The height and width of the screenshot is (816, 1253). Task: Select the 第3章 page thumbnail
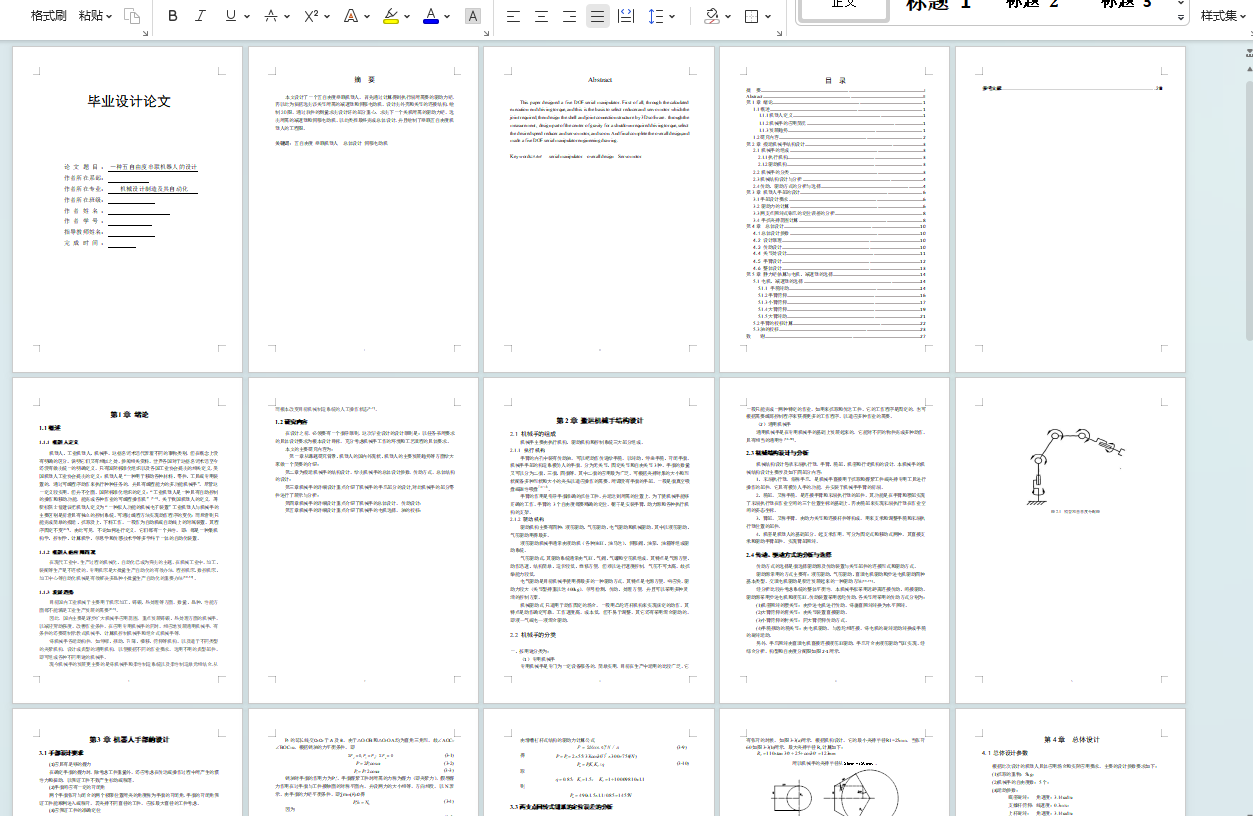127,762
